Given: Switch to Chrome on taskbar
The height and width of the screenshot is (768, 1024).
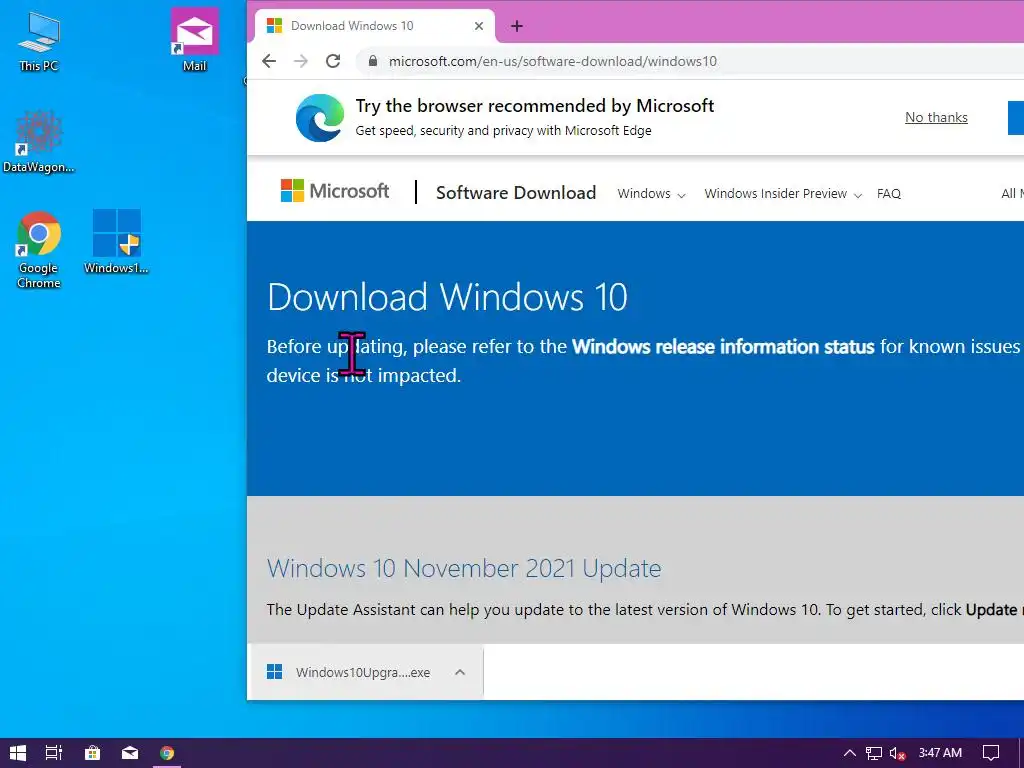Looking at the screenshot, I should point(167,753).
